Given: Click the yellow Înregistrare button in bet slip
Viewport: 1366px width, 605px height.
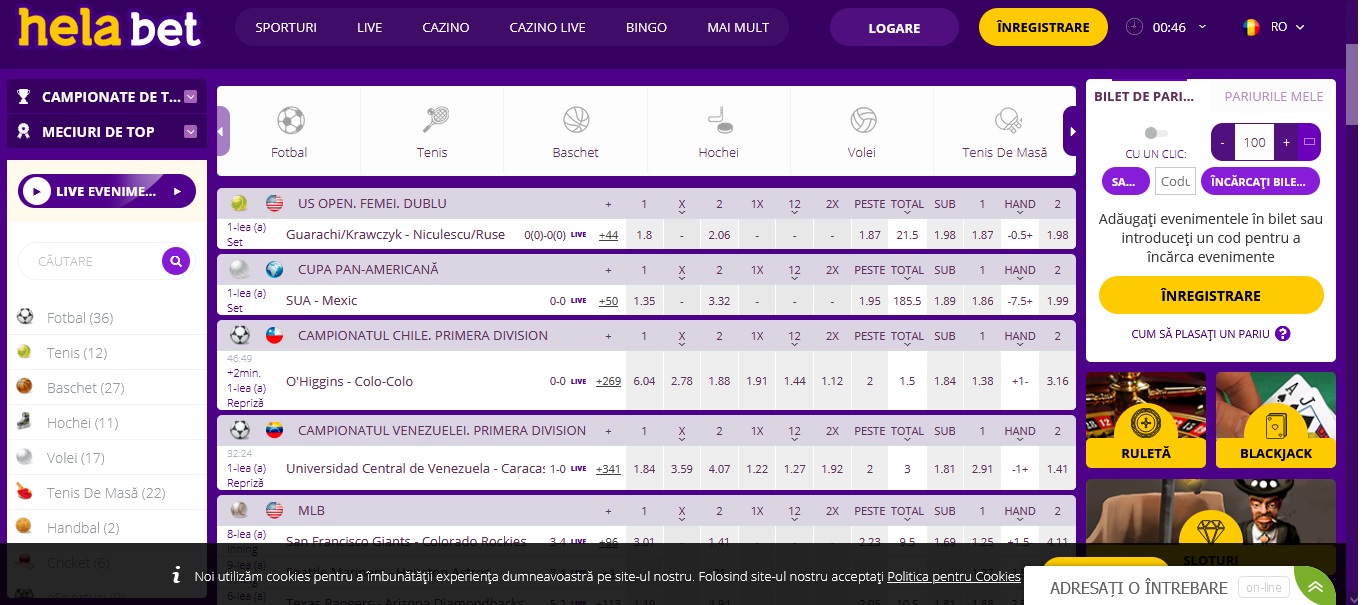Looking at the screenshot, I should tap(1211, 296).
